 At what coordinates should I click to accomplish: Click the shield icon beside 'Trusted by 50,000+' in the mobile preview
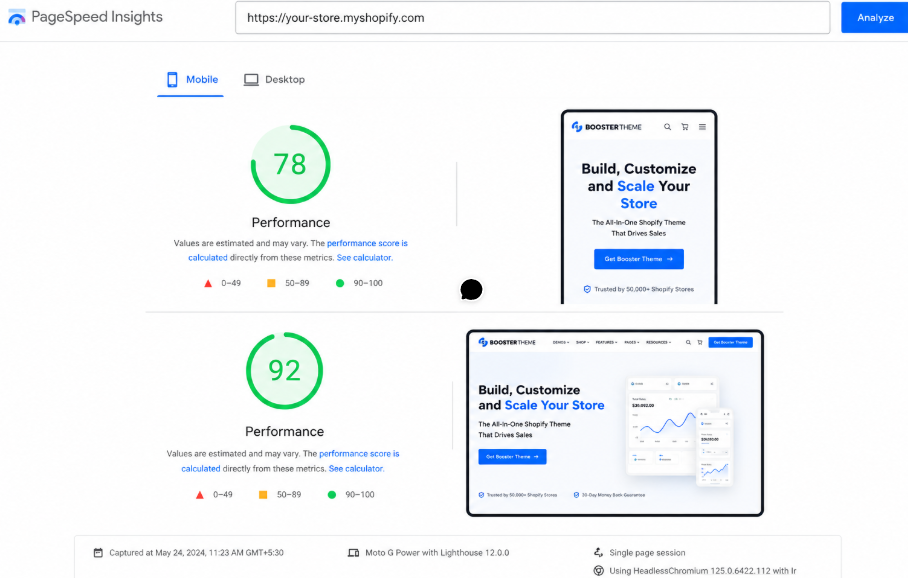[x=587, y=289]
